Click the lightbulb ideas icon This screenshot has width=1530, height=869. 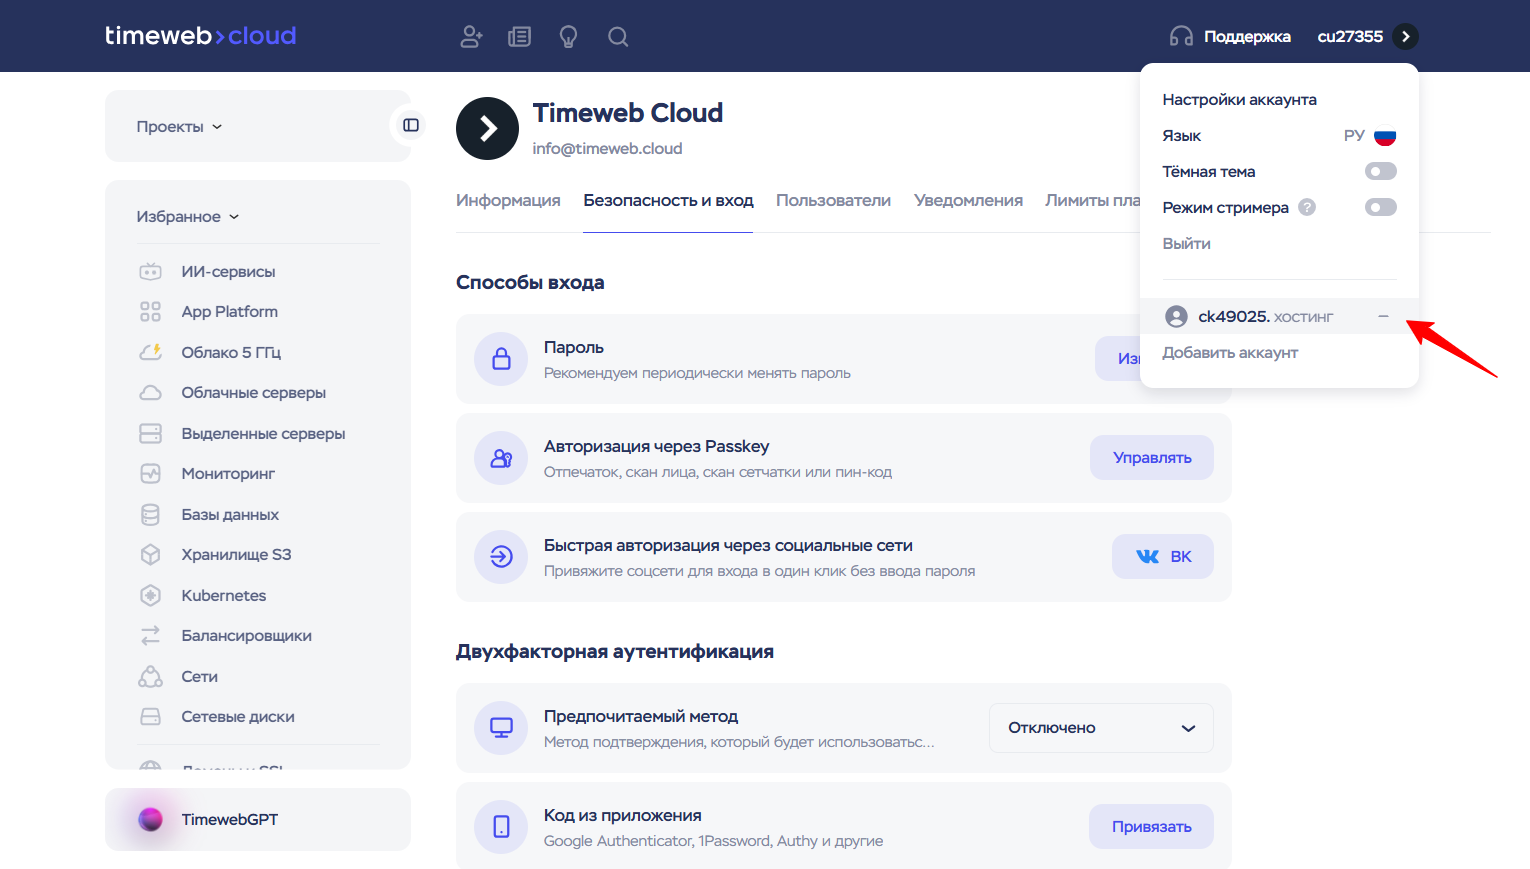[568, 37]
